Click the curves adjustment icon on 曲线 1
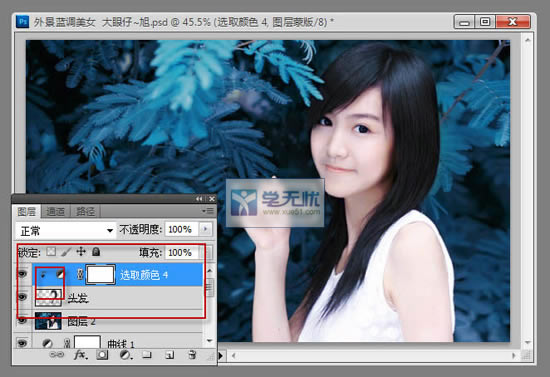 tap(47, 343)
